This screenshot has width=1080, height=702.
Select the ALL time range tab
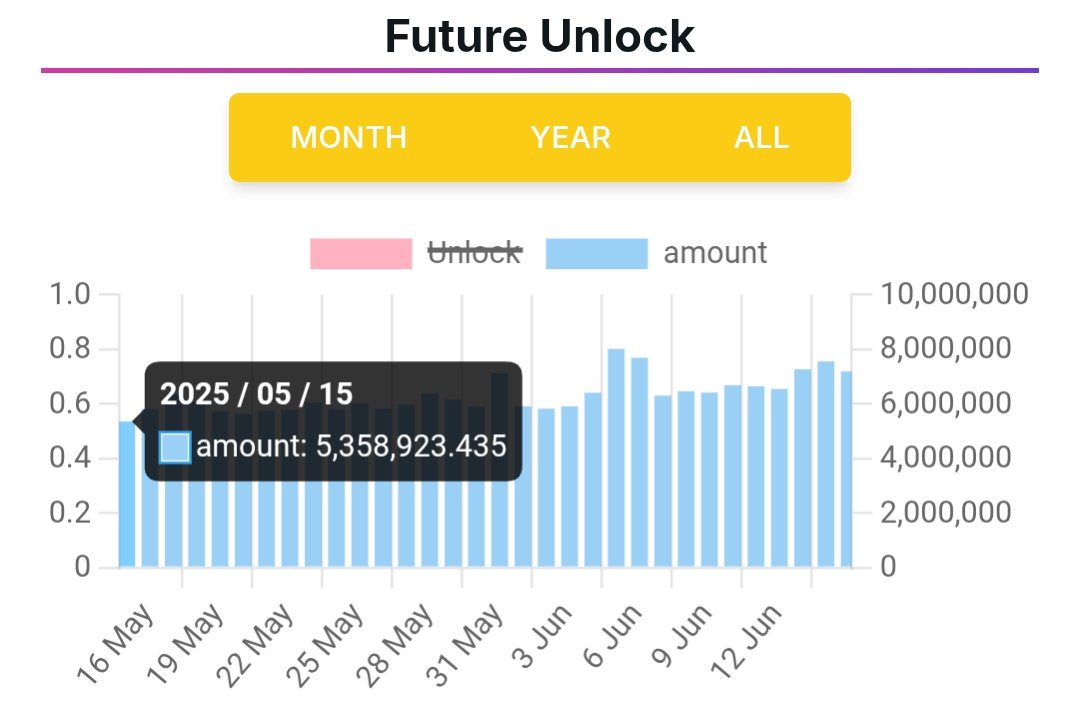pos(761,137)
